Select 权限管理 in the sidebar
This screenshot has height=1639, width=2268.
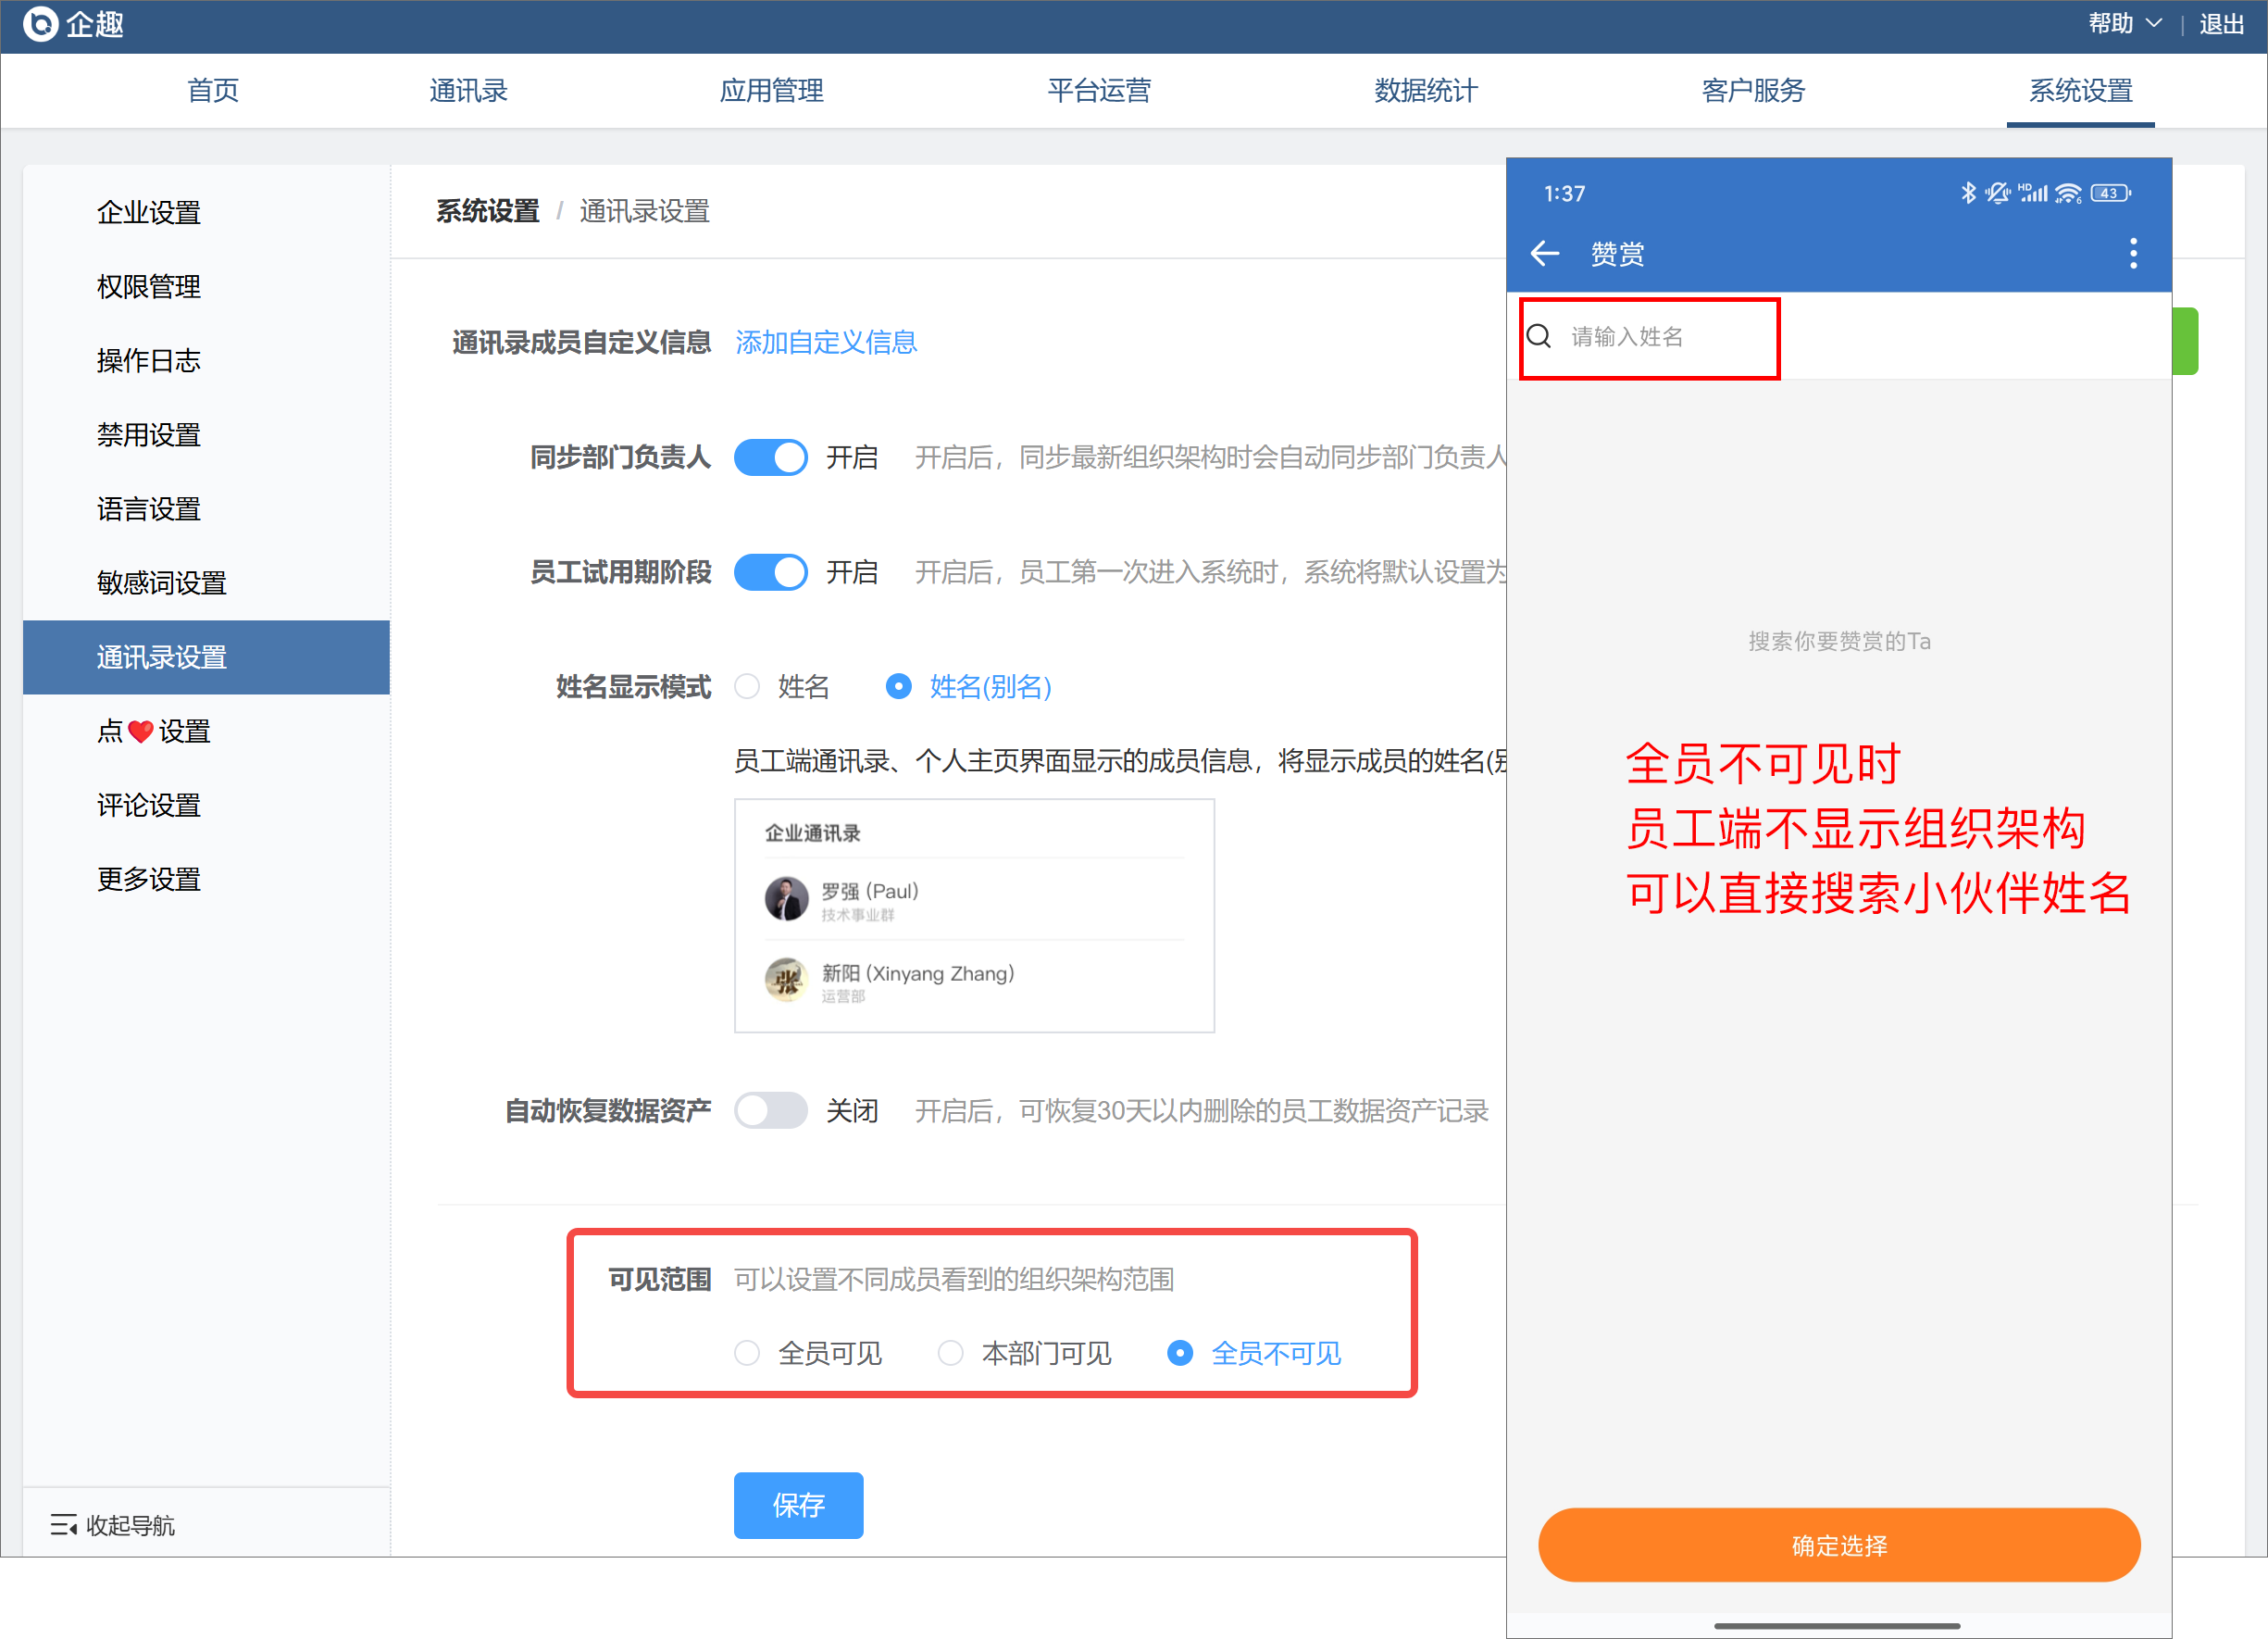point(149,287)
